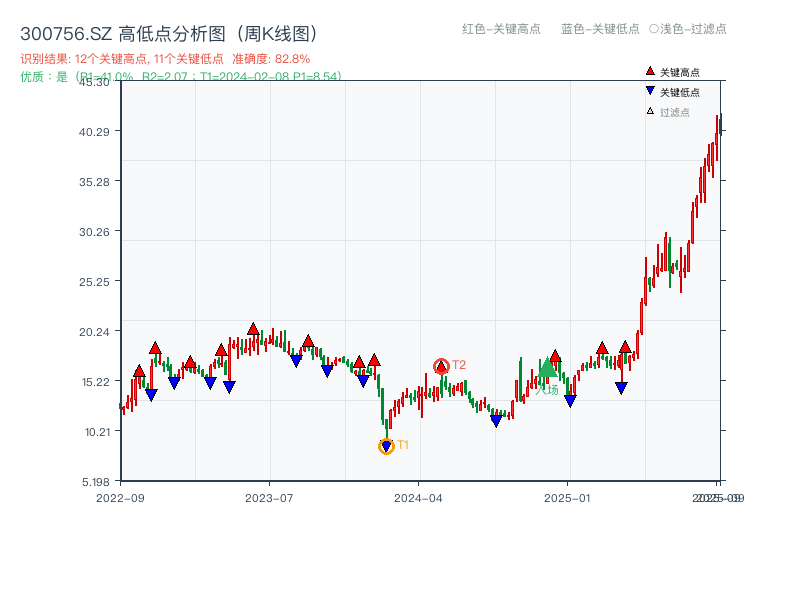This screenshot has width=800, height=600.
Task: Select the red triangle just right of 入场 marker
Action: tap(556, 356)
